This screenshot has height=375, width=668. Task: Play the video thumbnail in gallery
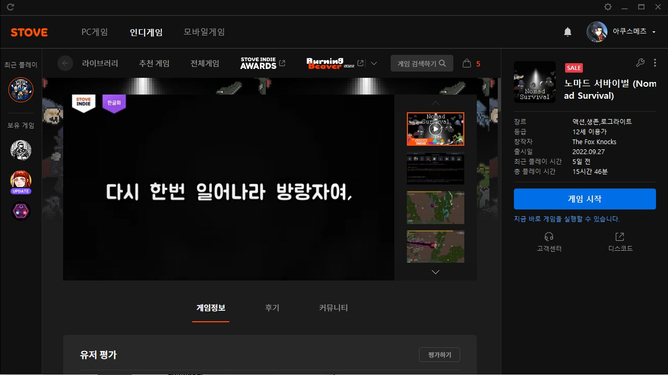click(x=435, y=129)
